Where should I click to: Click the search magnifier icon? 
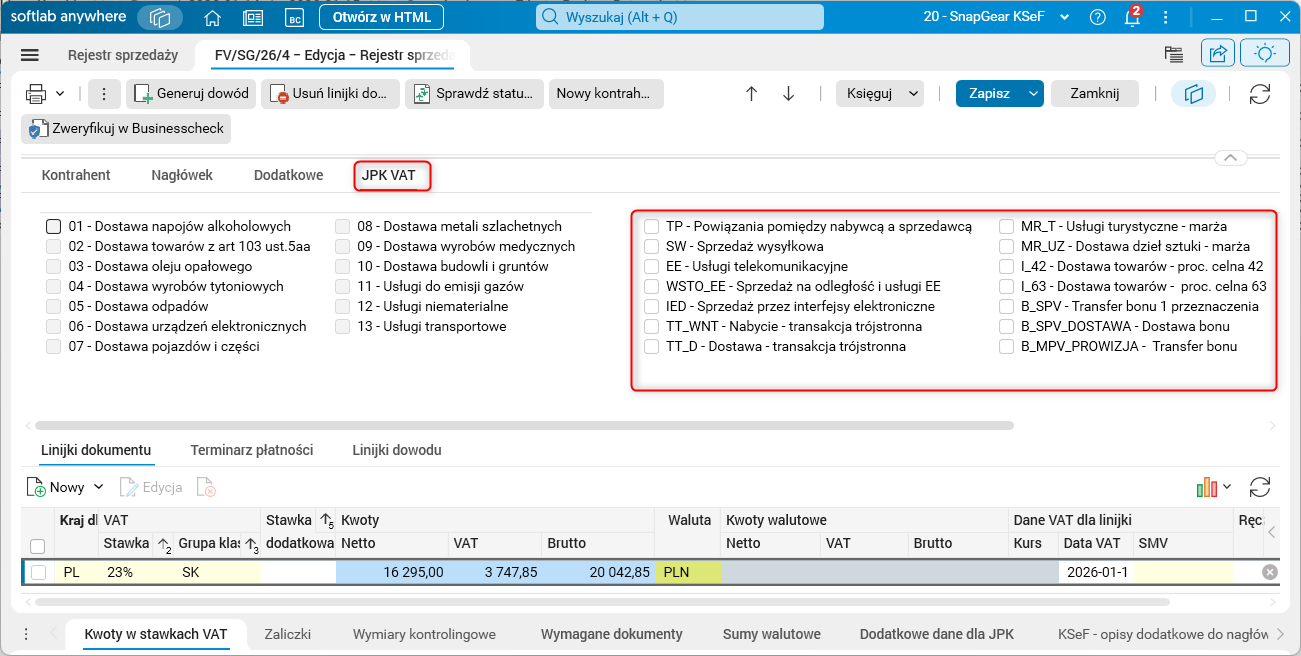coord(551,17)
